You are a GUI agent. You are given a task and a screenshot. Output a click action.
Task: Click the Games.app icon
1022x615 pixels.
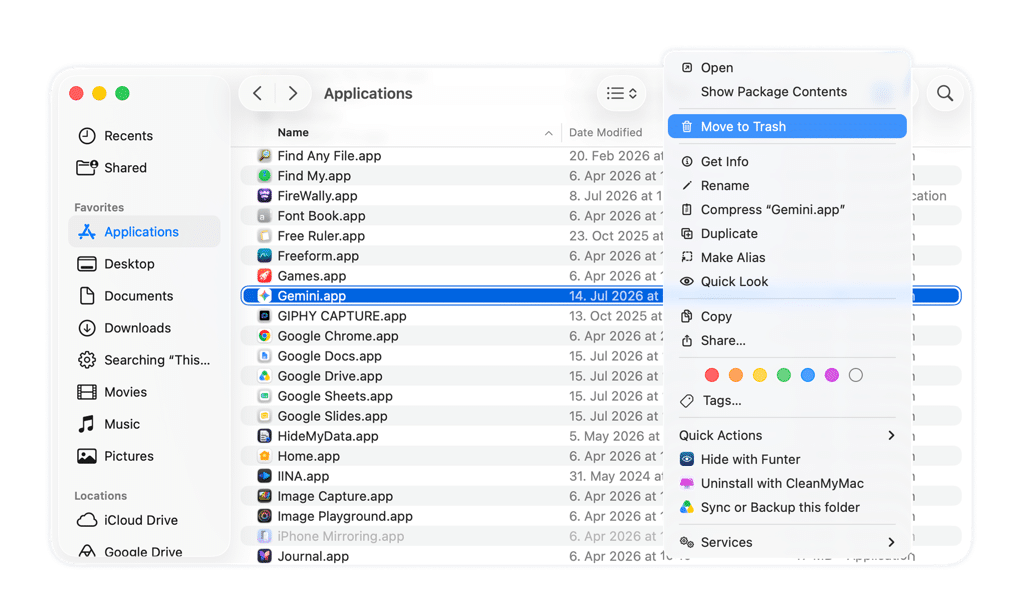pos(264,276)
